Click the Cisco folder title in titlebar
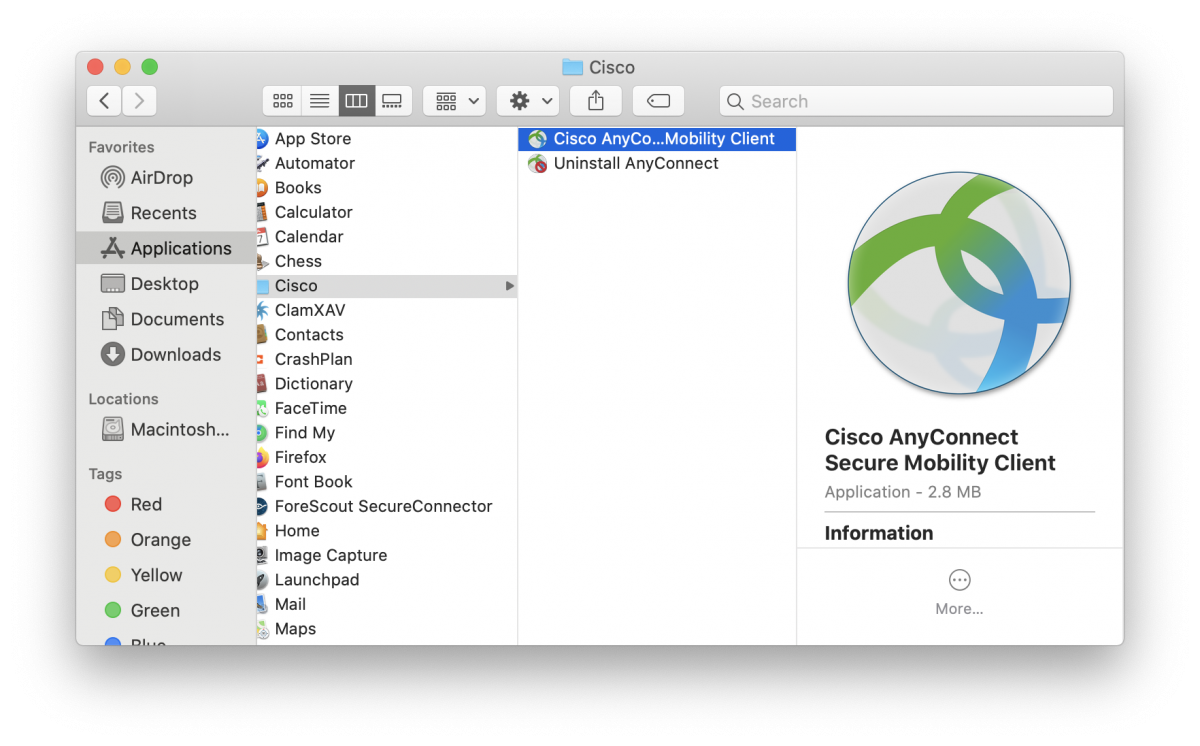 [599, 68]
